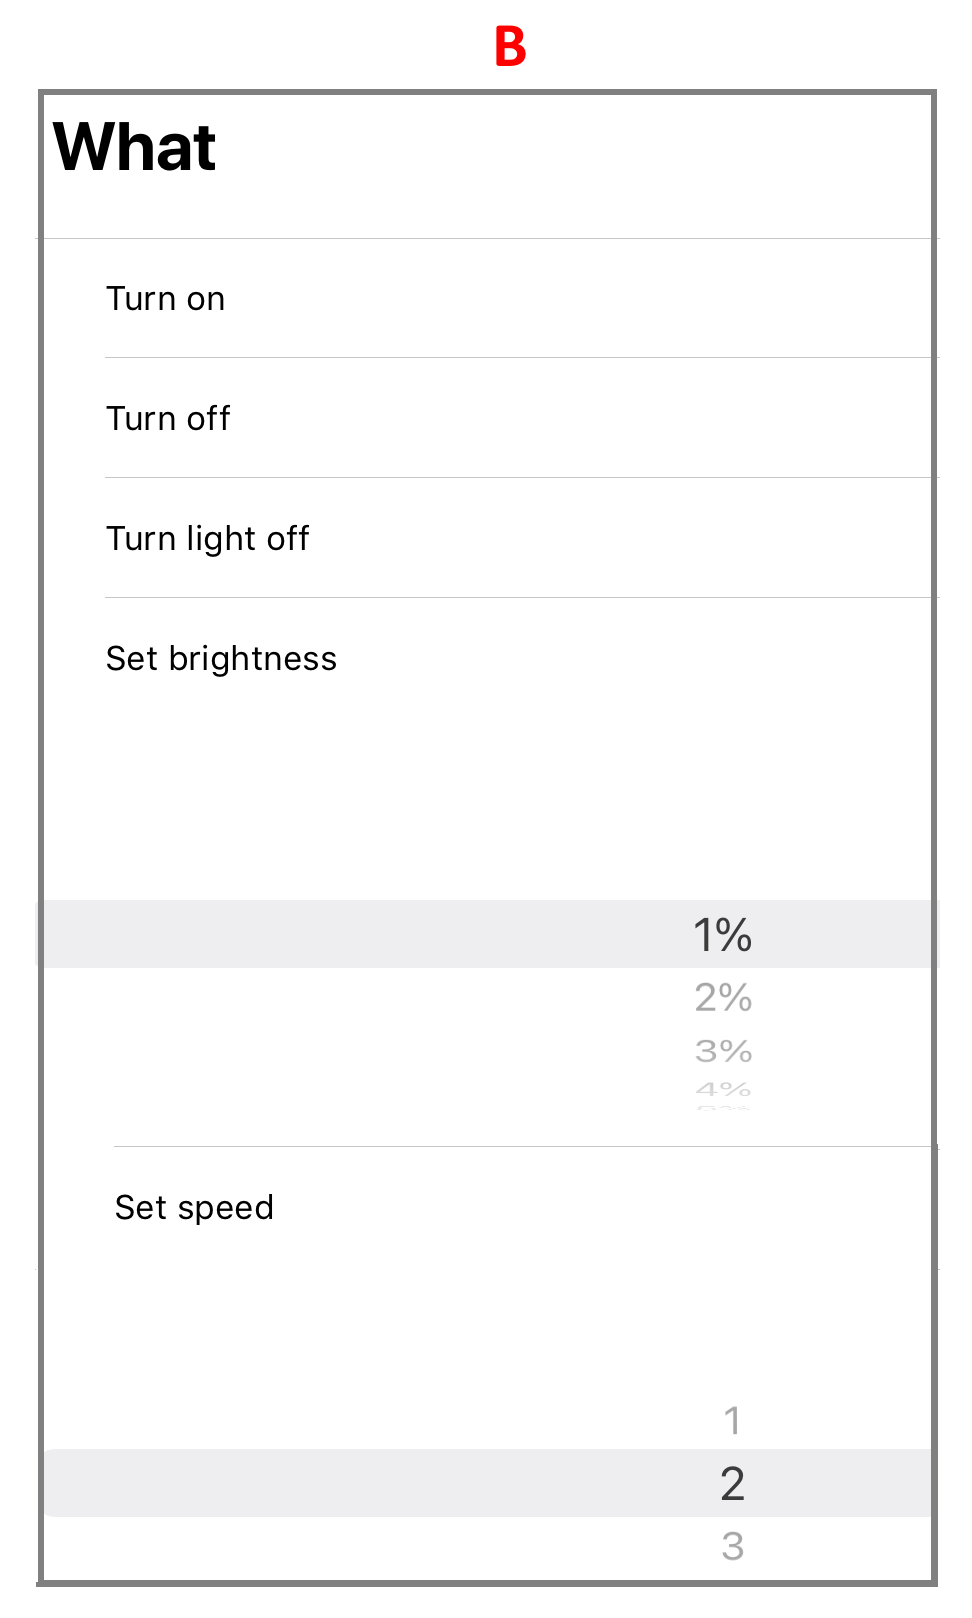The height and width of the screenshot is (1618, 972).
Task: Select the Turn on action
Action: point(488,298)
